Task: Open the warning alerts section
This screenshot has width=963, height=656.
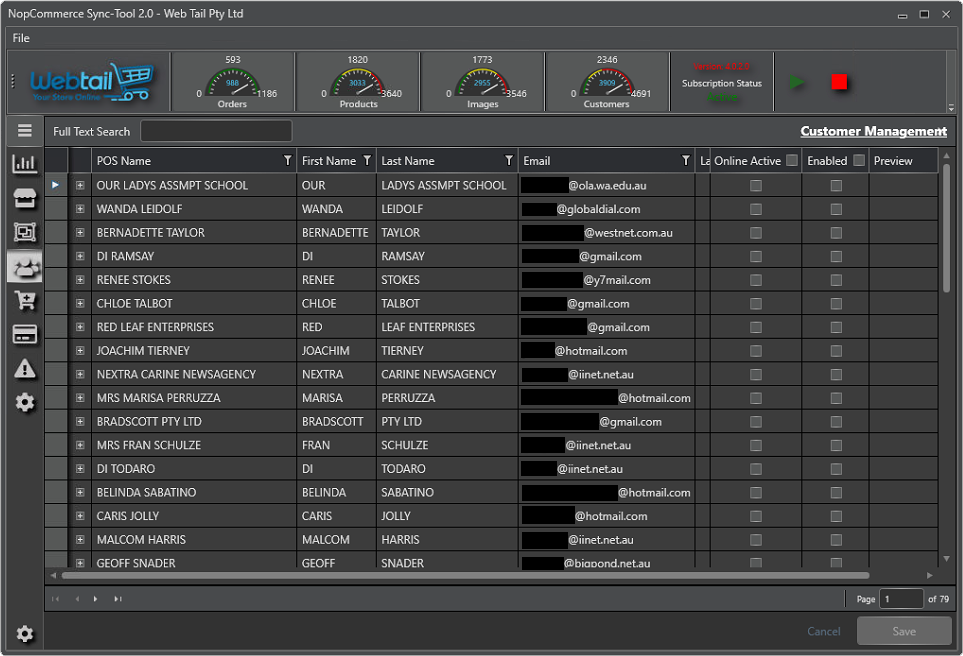Action: point(25,369)
